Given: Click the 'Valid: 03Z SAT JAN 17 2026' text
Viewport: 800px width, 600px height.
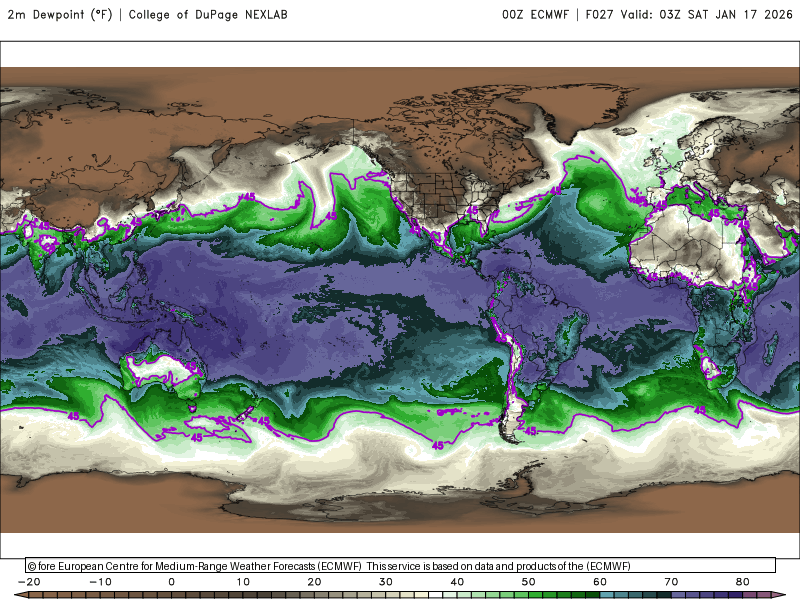Looking at the screenshot, I should 706,15.
